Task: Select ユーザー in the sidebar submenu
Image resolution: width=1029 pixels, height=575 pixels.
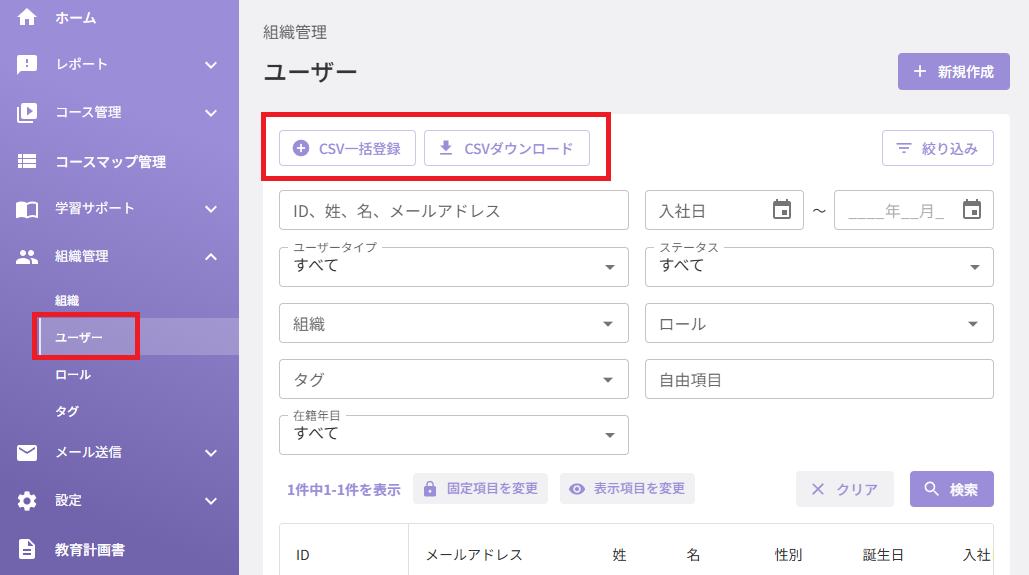Action: click(79, 337)
